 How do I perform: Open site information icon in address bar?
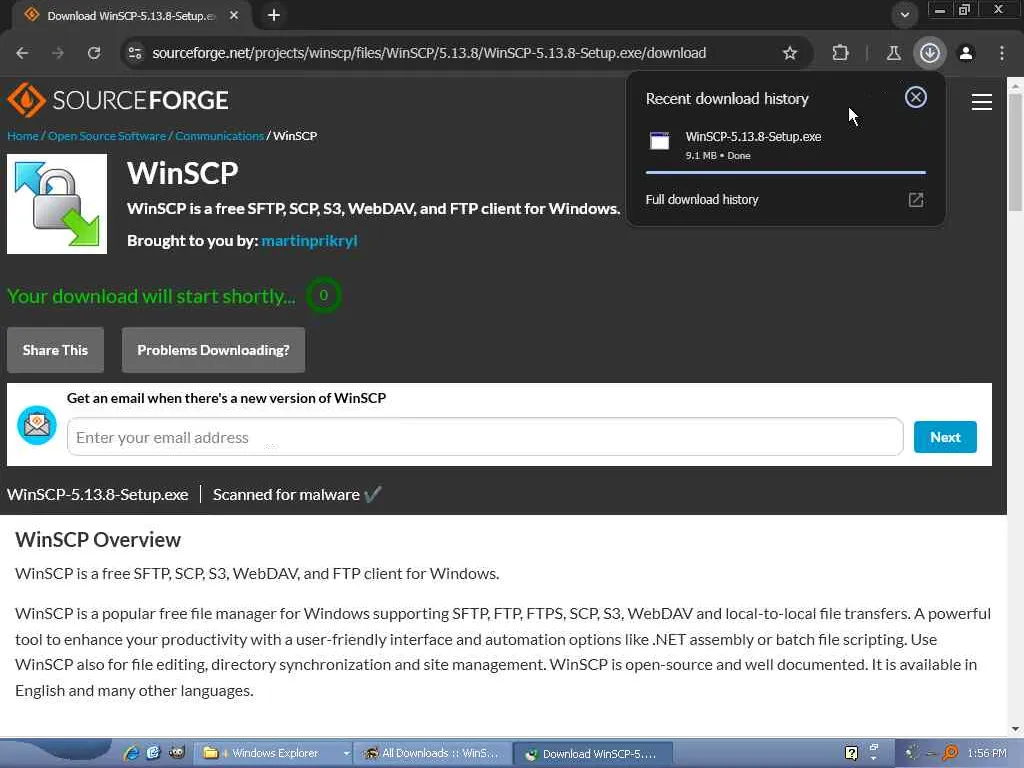[135, 53]
